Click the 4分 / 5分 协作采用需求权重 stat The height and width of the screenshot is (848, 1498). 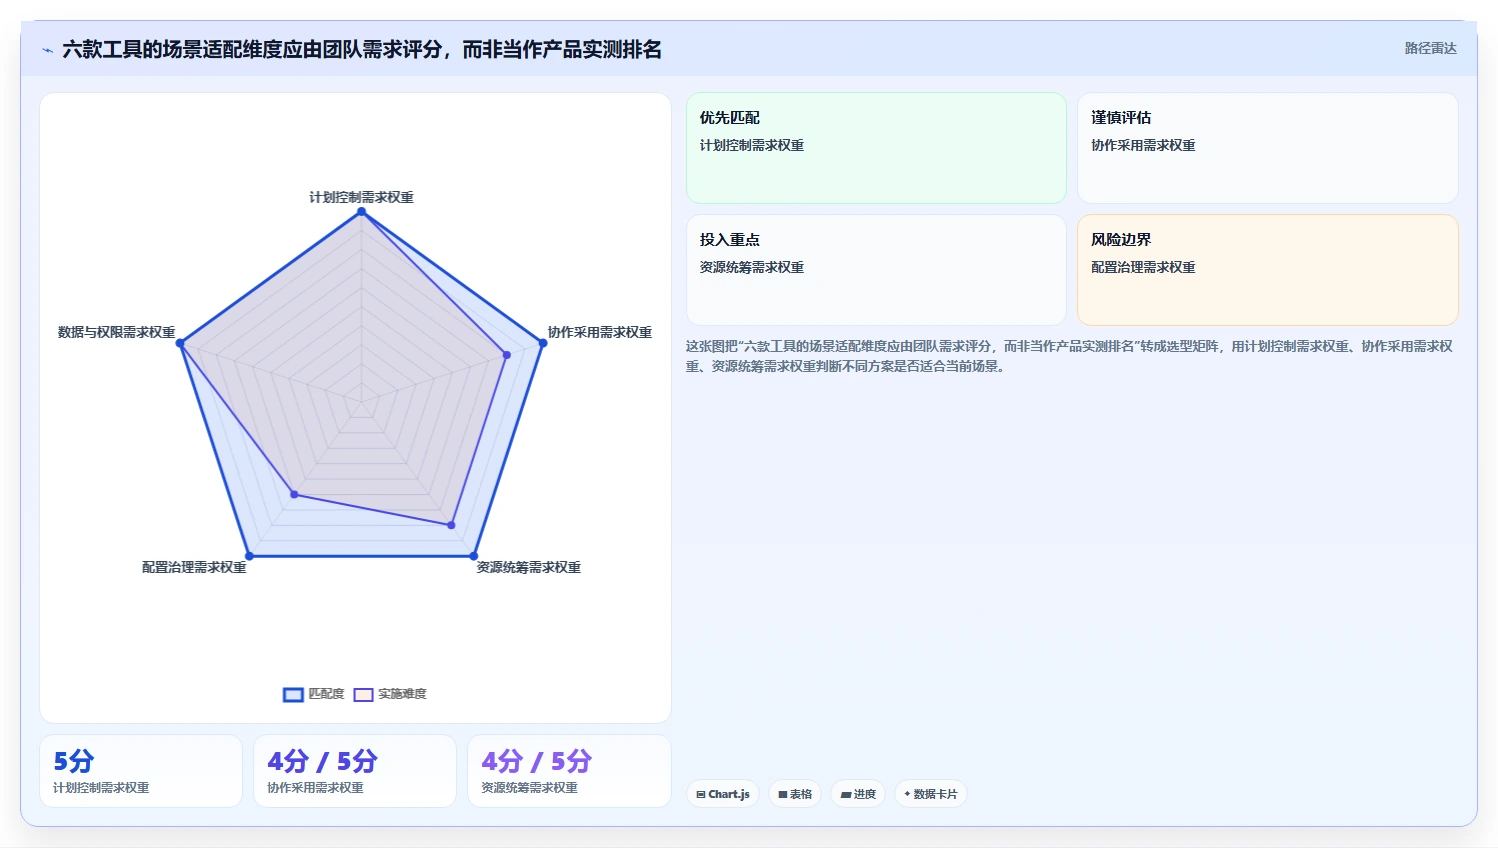point(355,771)
